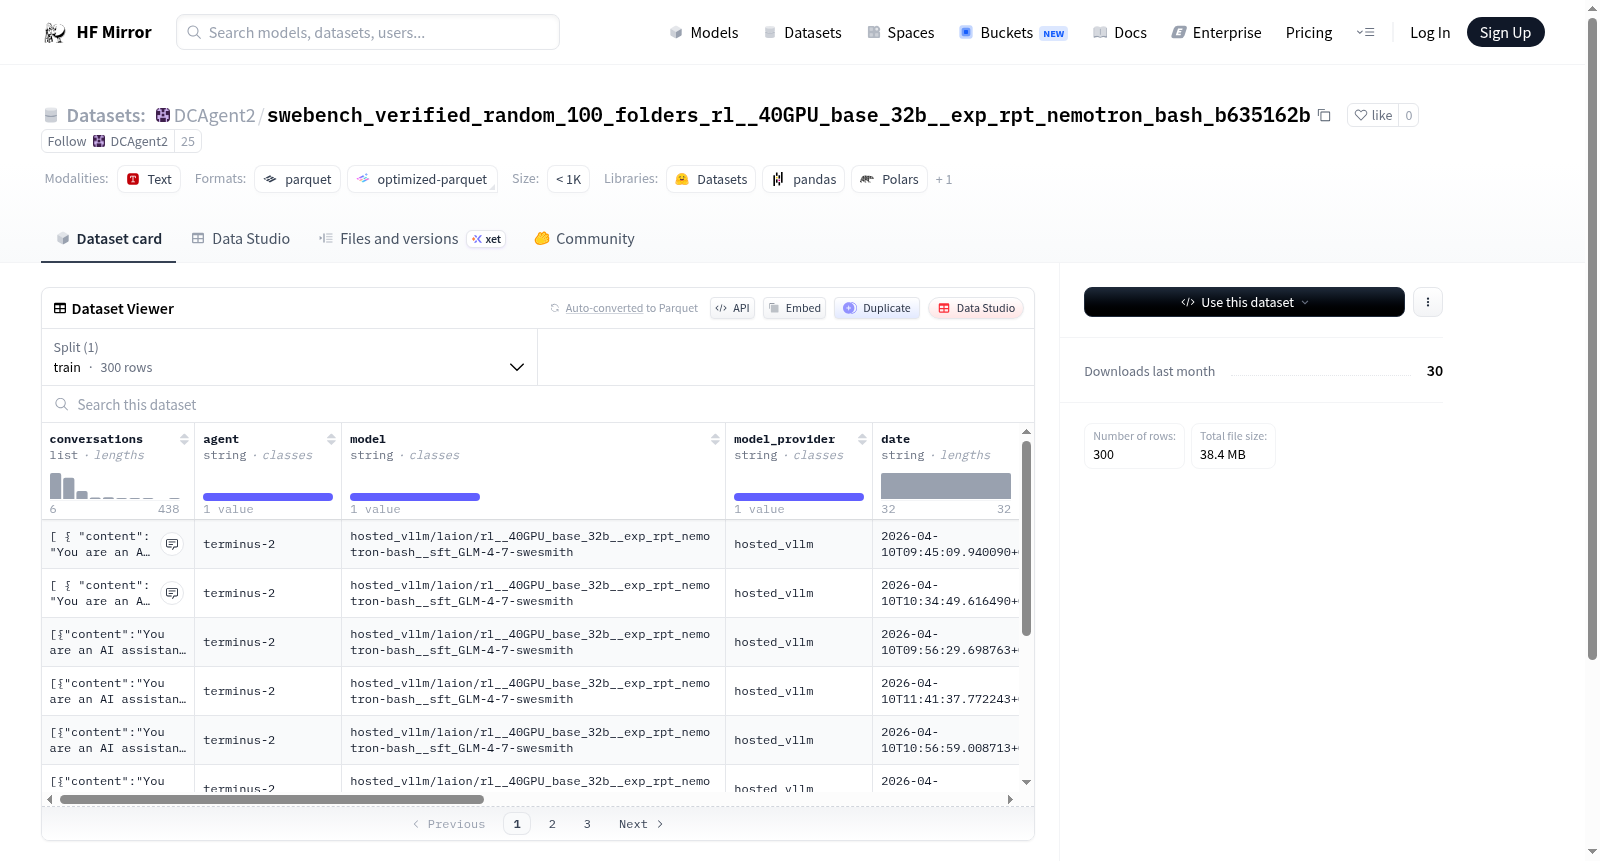The height and width of the screenshot is (861, 1600).
Task: Show the +1 more libraries
Action: click(x=944, y=180)
